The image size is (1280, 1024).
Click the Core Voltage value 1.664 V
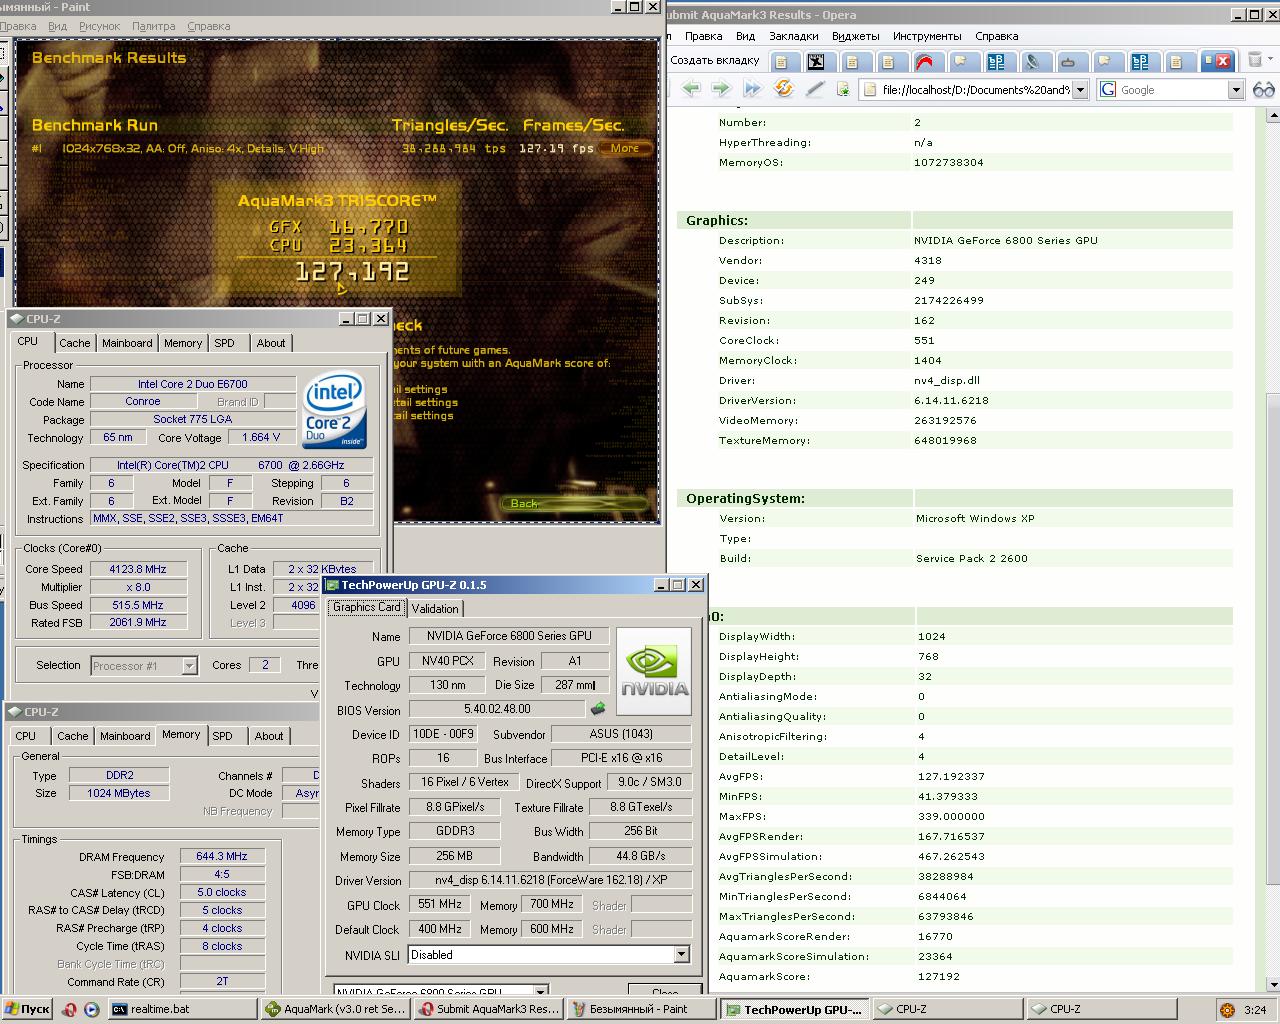coord(262,437)
